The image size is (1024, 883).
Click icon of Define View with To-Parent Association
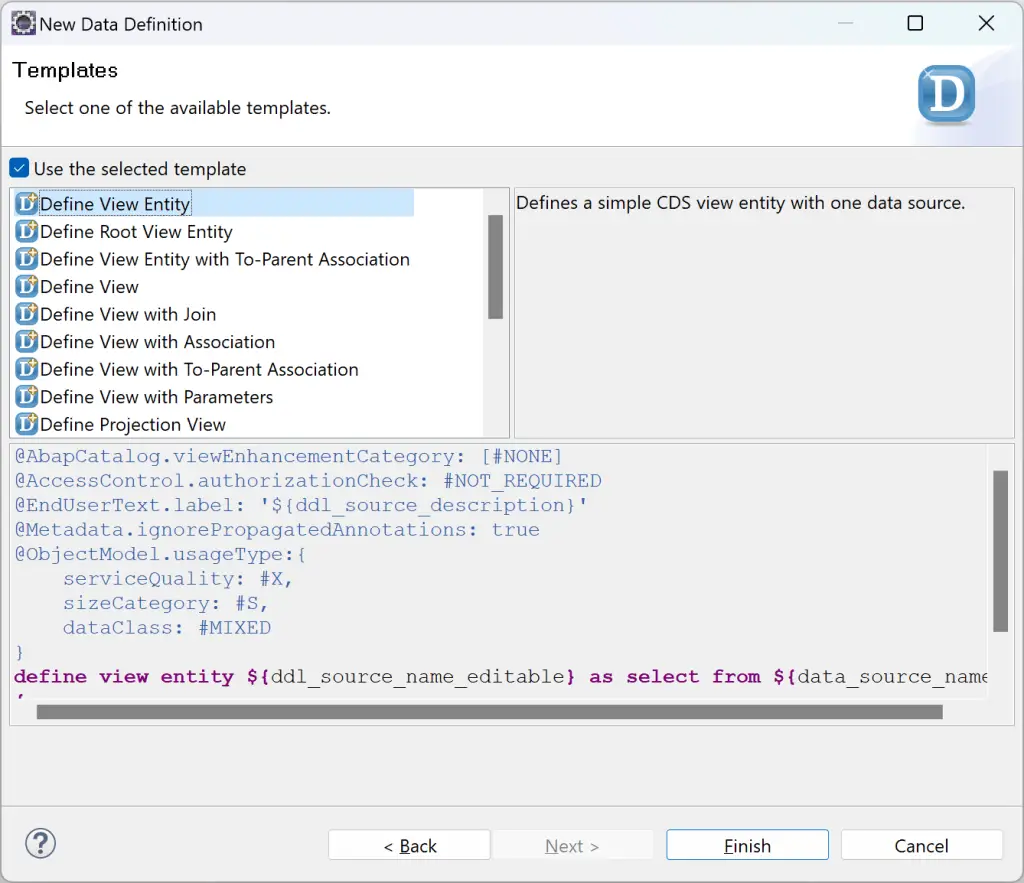(x=27, y=368)
